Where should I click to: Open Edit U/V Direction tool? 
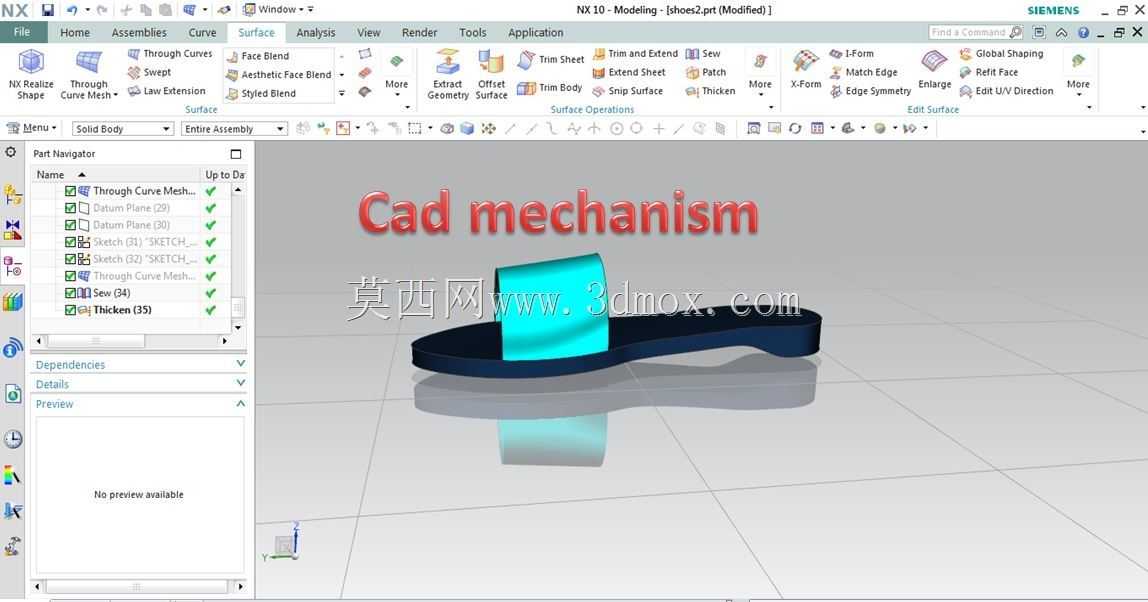coord(1007,91)
